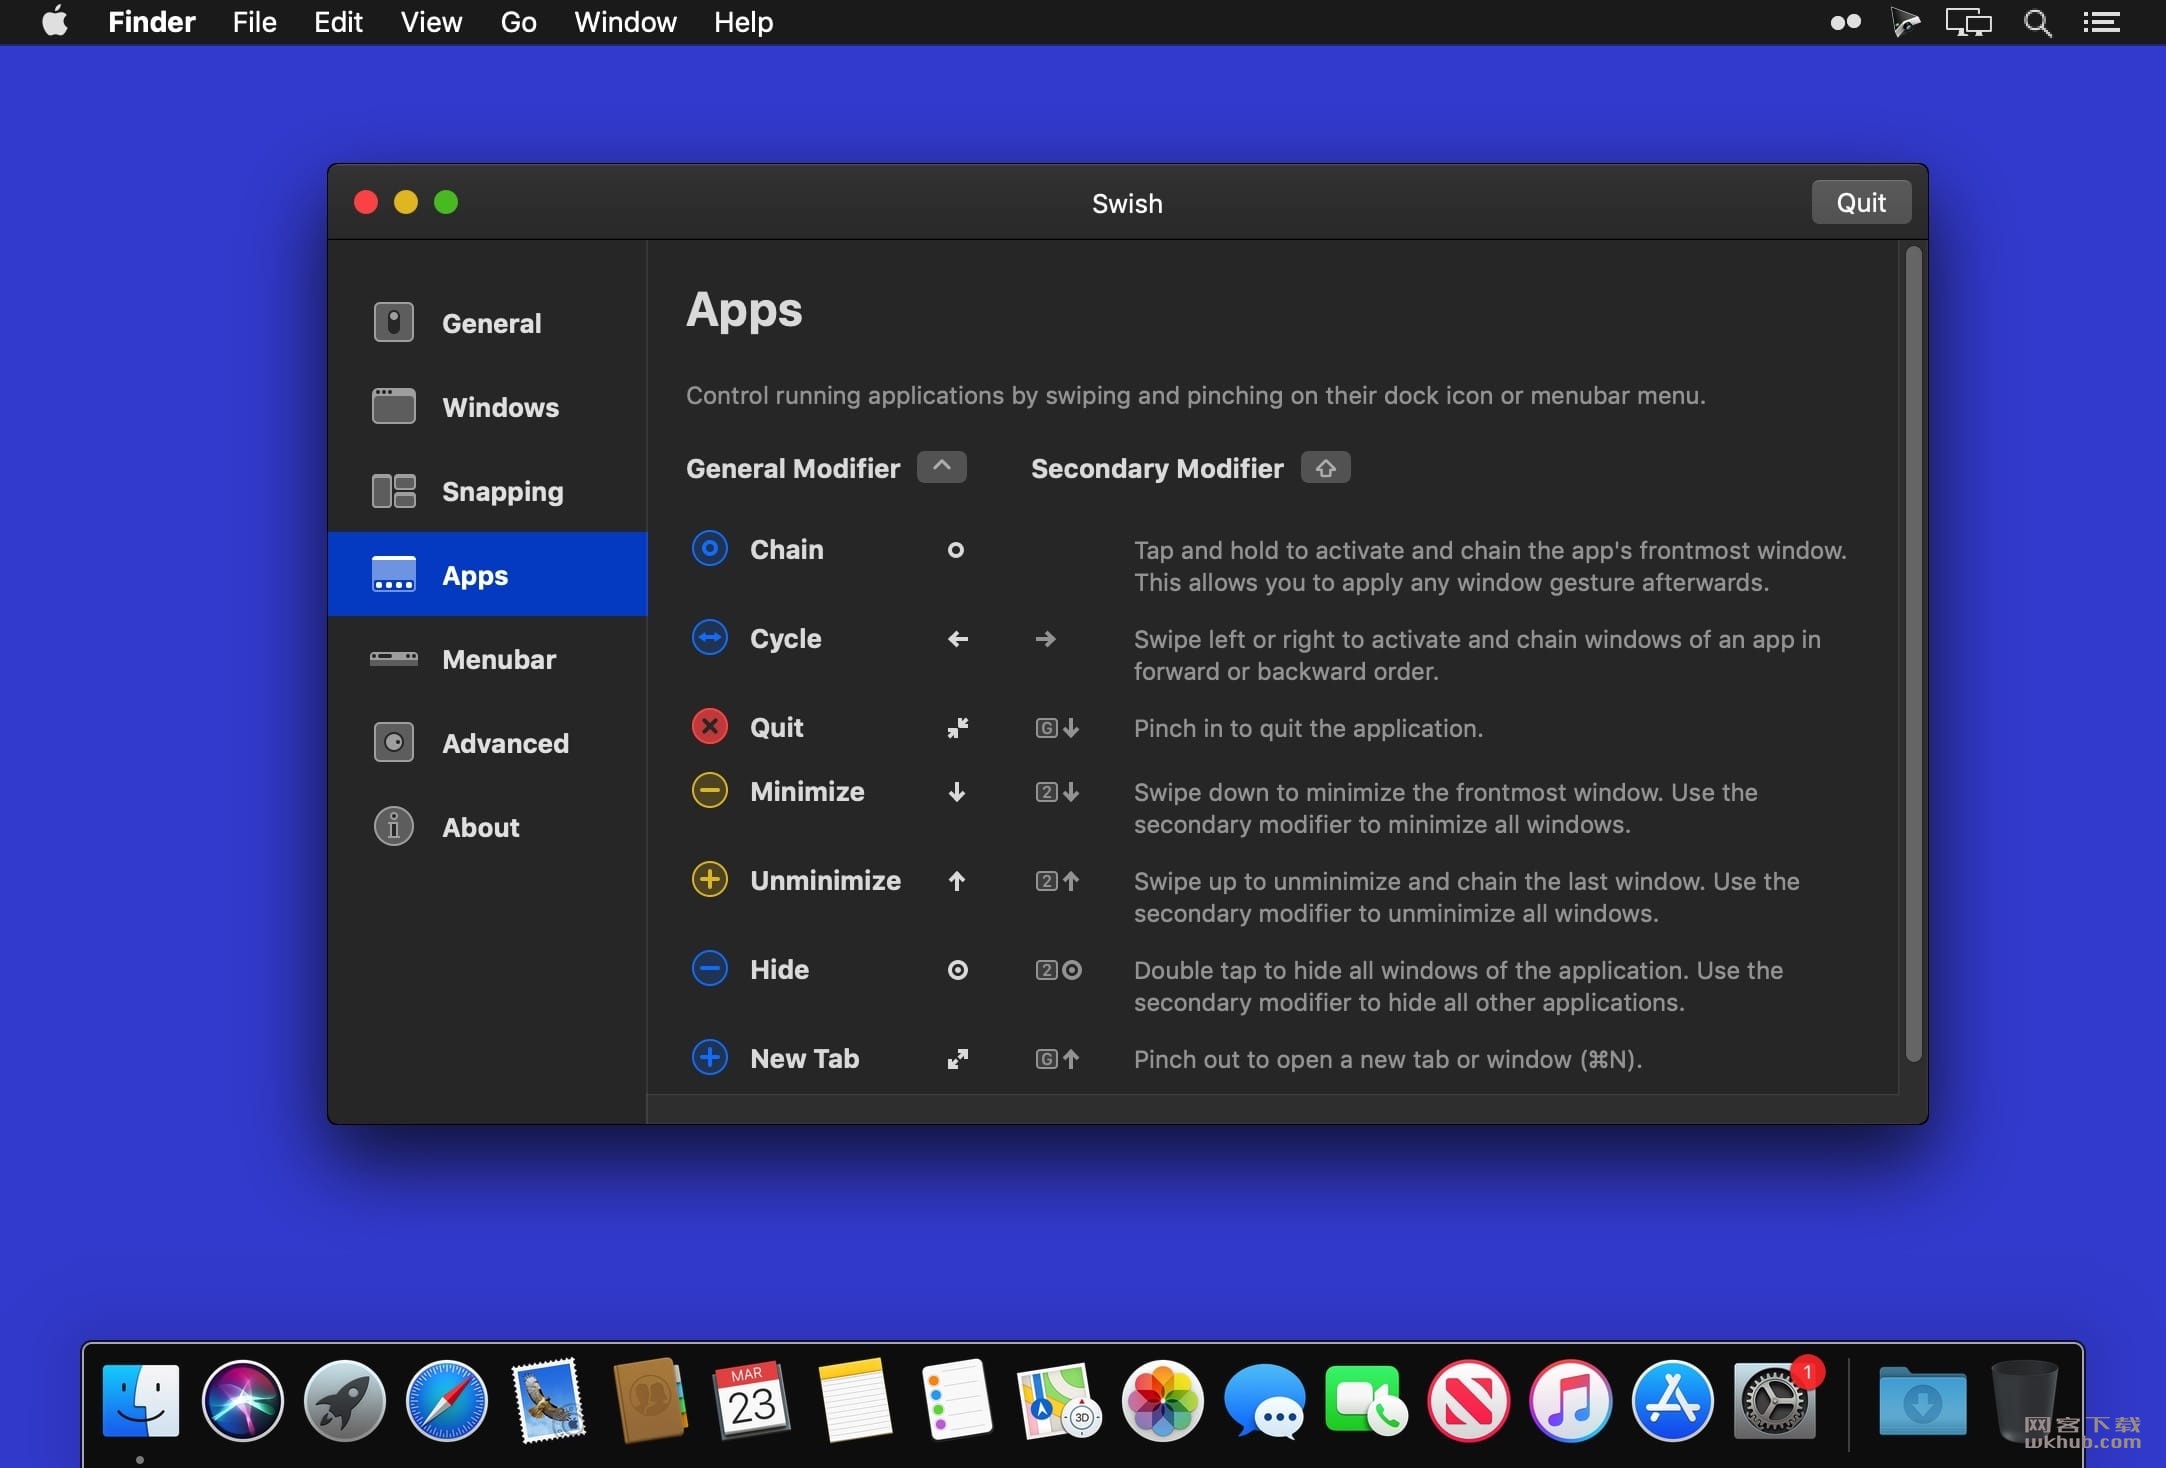Click the Minimize swipe-down arrow symbol
The height and width of the screenshot is (1468, 2166).
click(x=957, y=792)
